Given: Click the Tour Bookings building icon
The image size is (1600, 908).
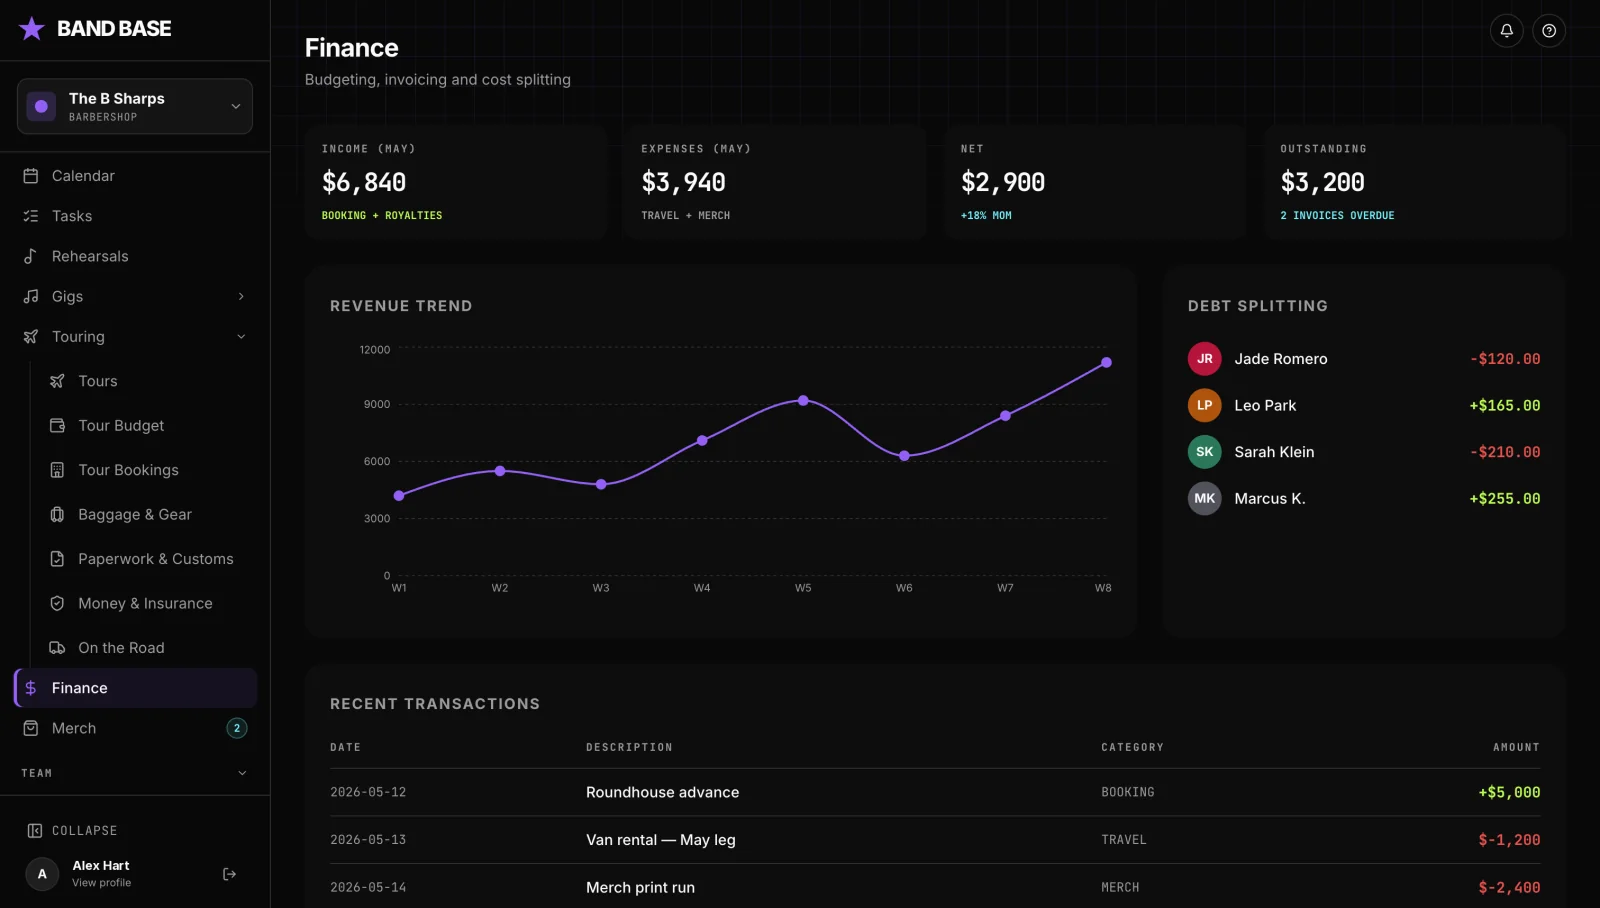Looking at the screenshot, I should point(57,470).
